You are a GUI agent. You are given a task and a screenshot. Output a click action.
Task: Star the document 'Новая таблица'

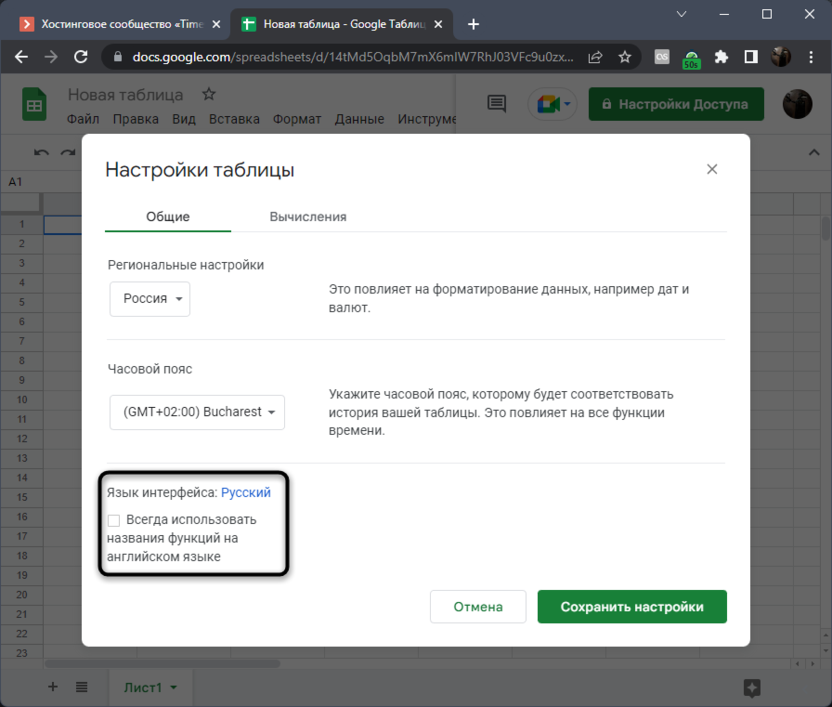click(x=209, y=94)
